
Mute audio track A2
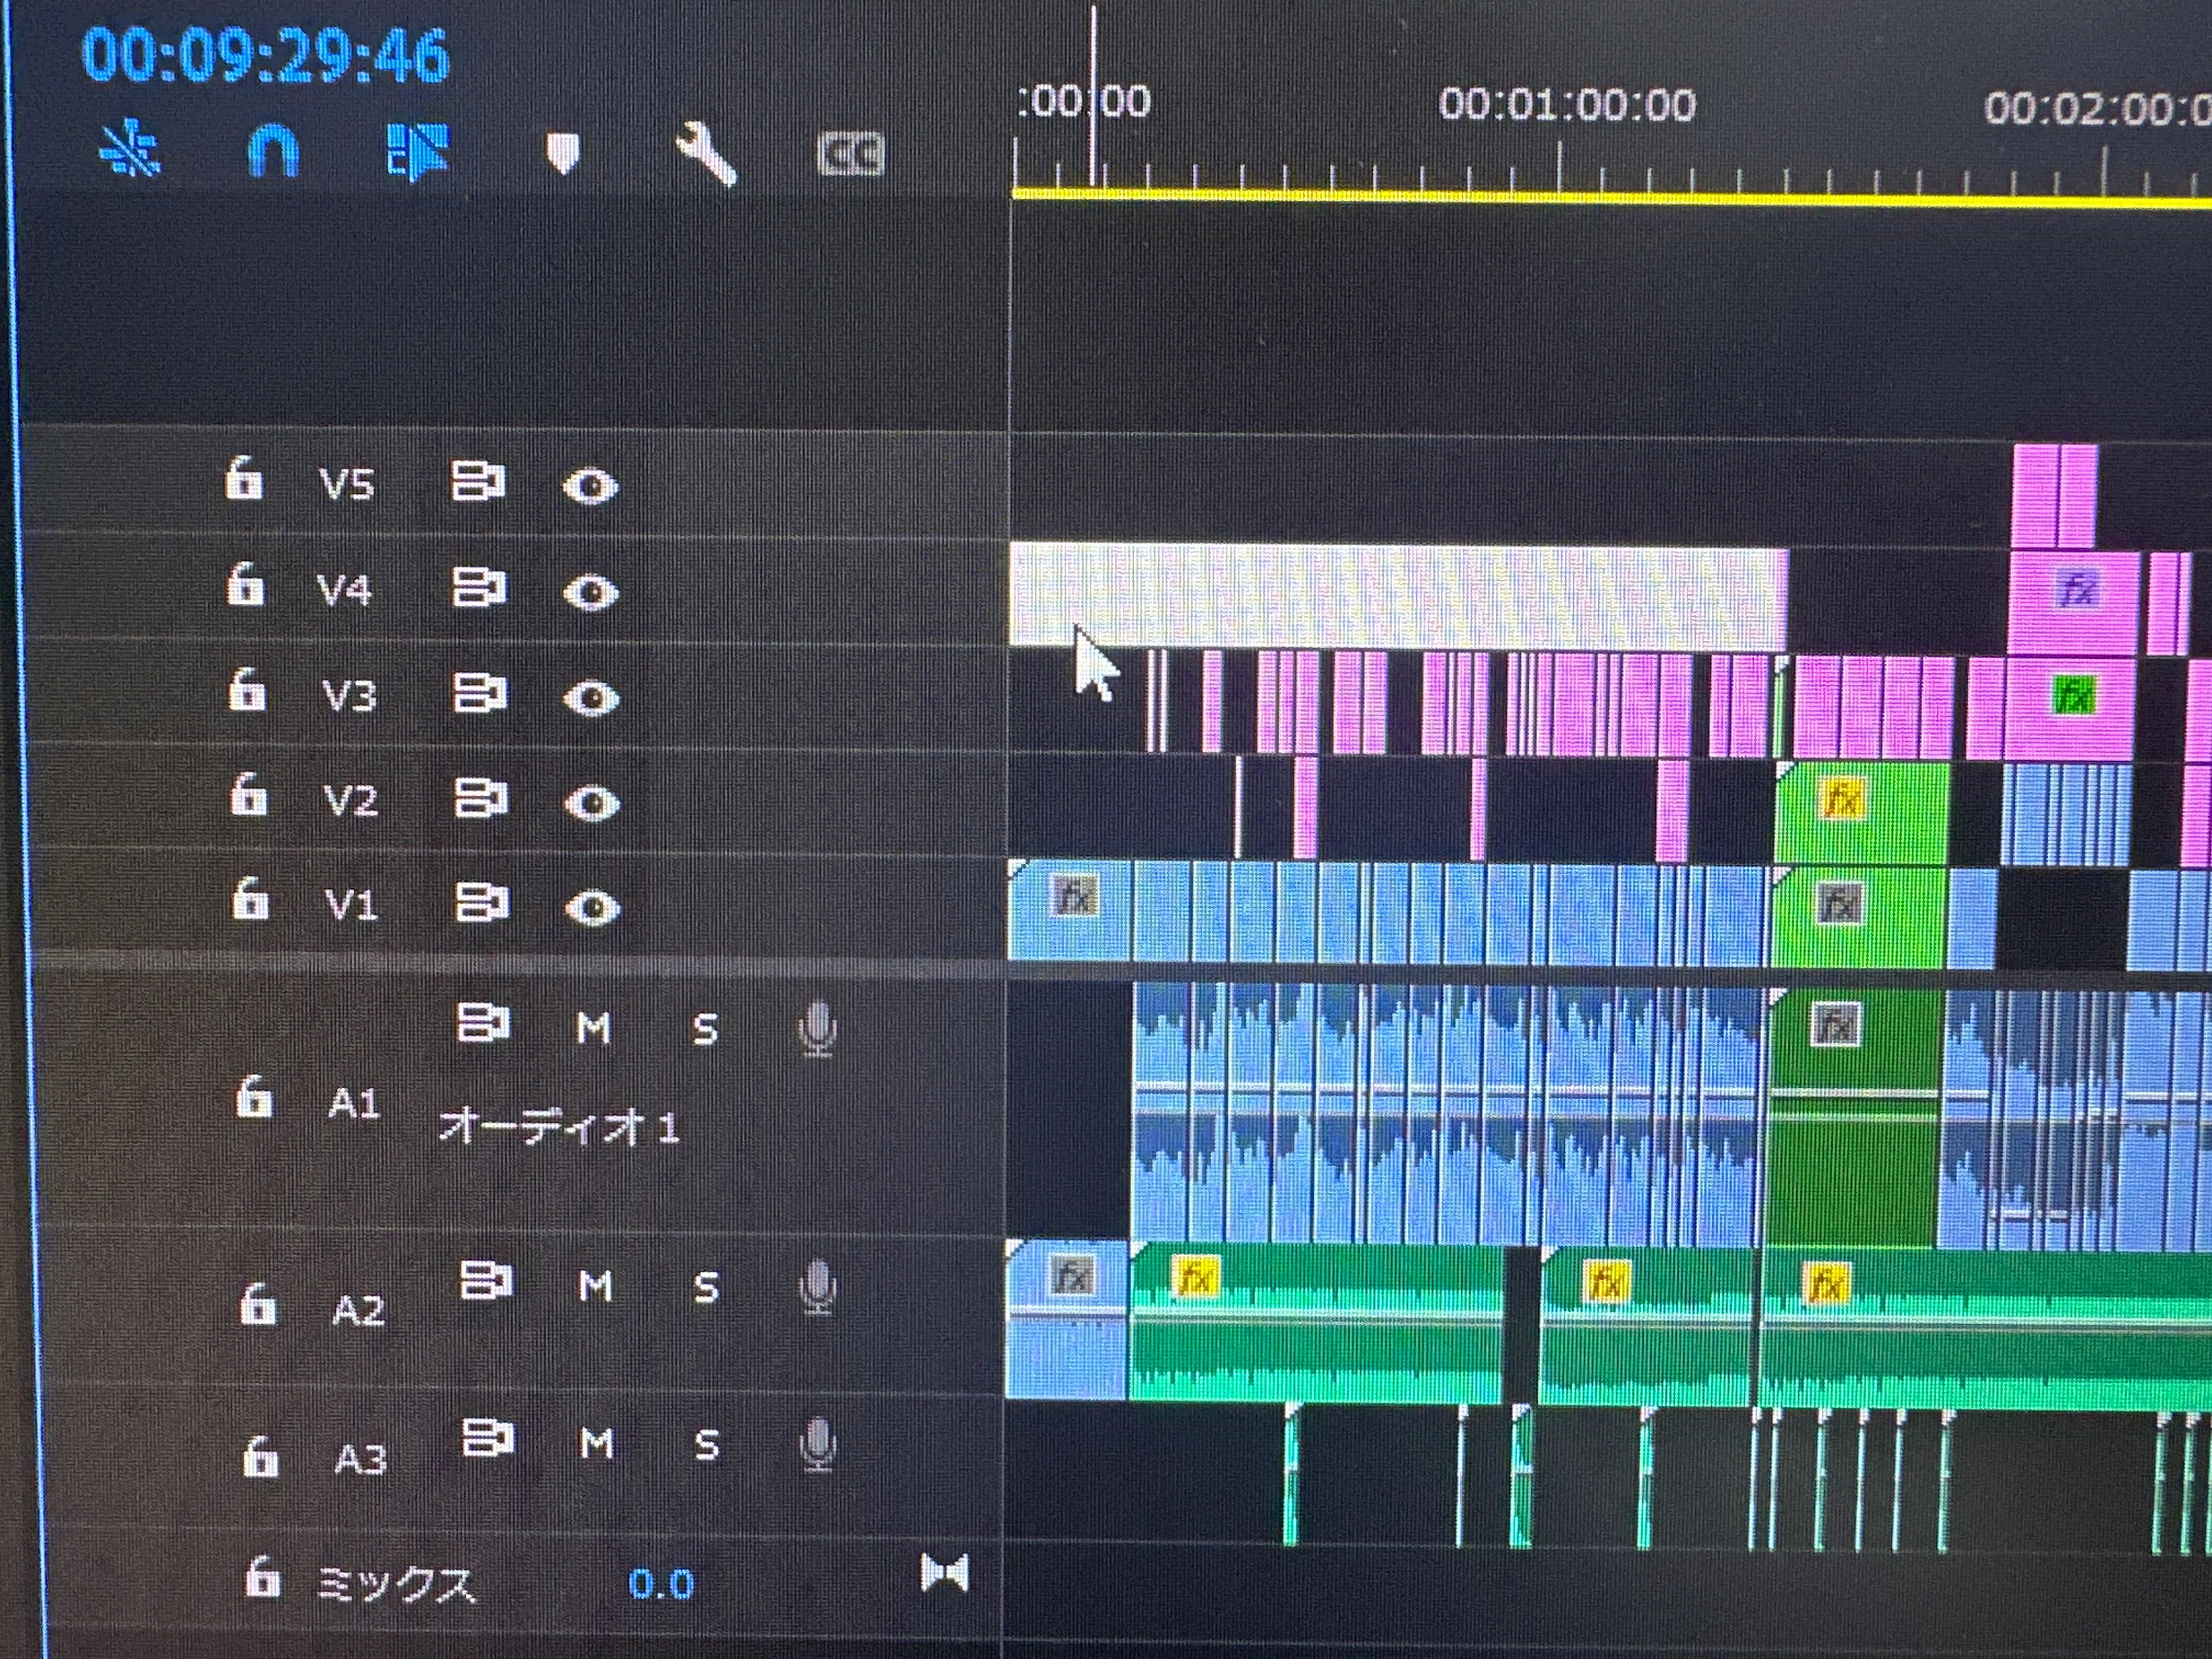(595, 1286)
